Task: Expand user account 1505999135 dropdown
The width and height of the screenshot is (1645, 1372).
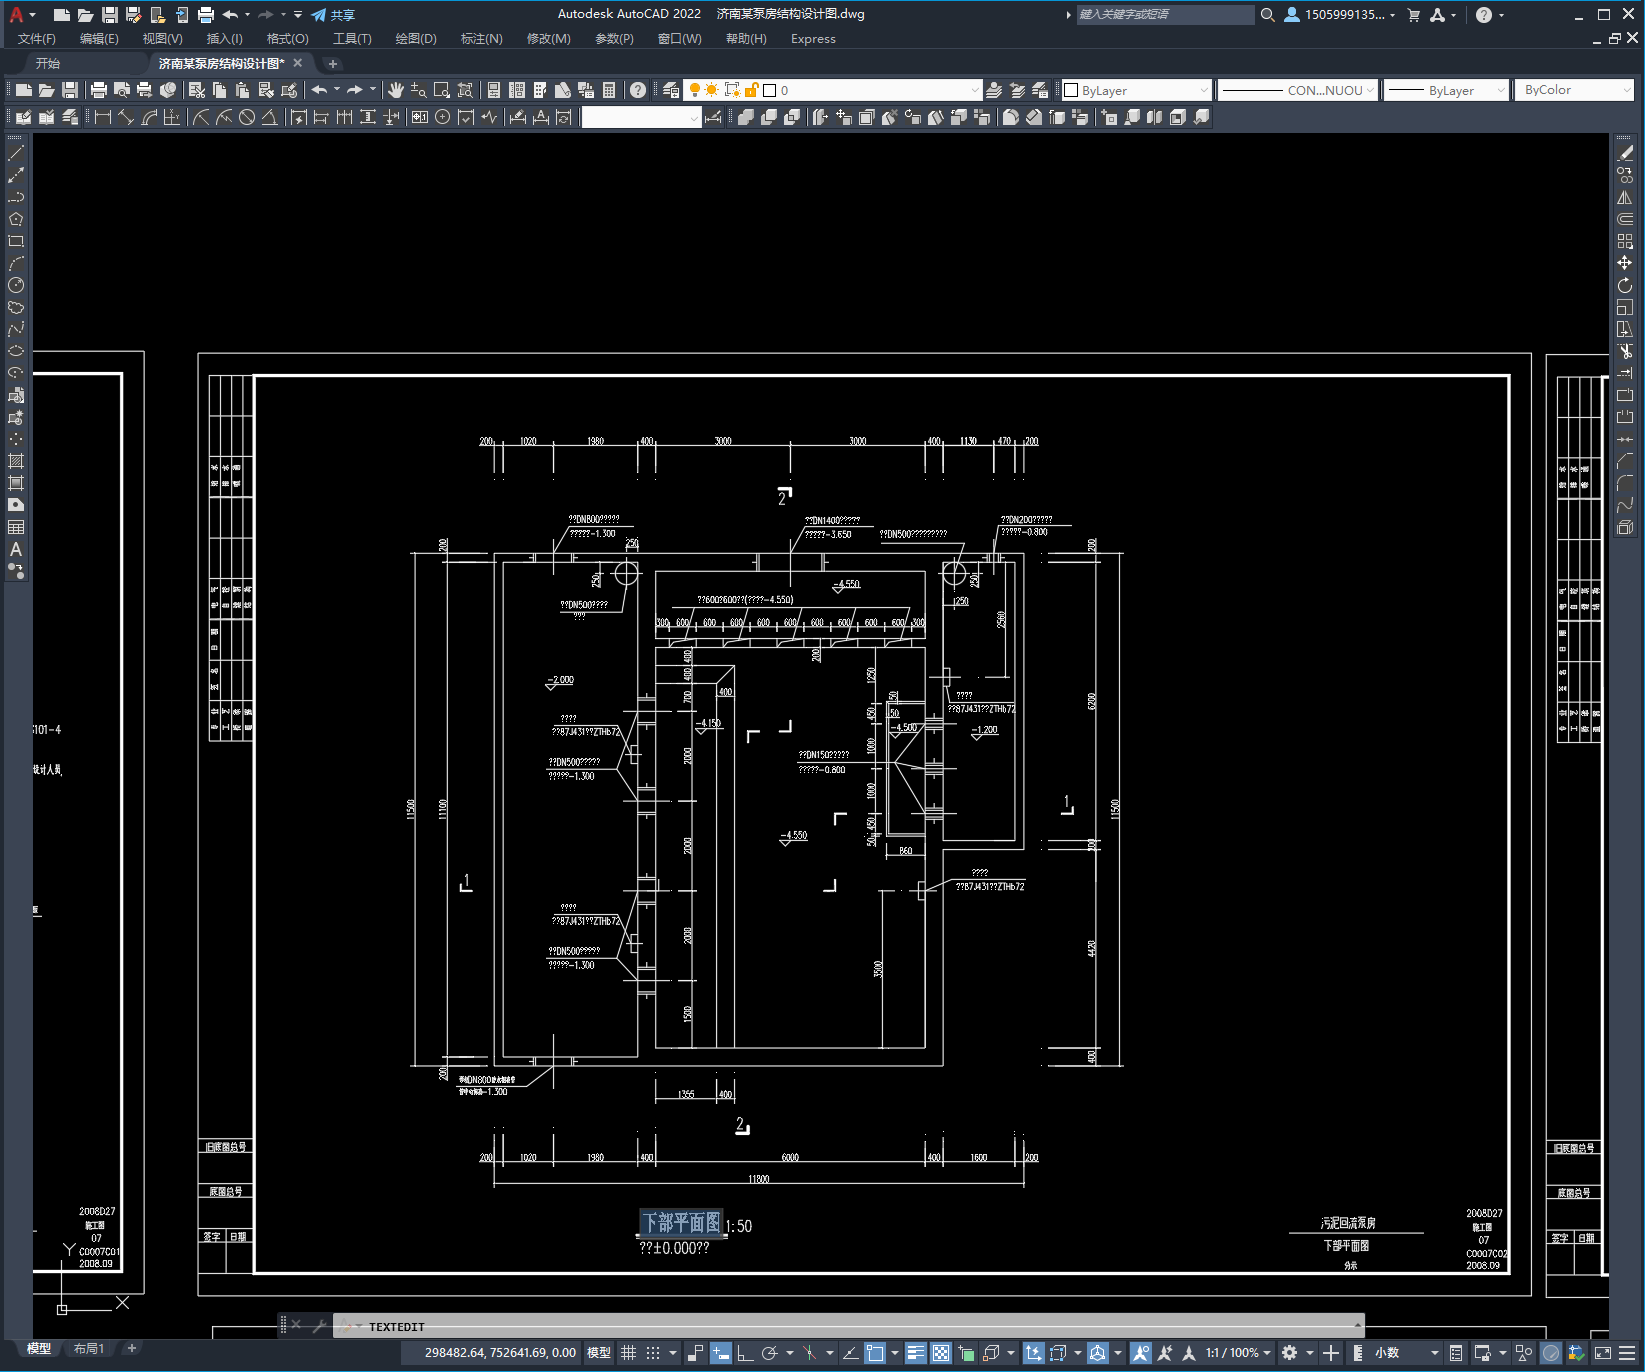Action: (x=1340, y=15)
